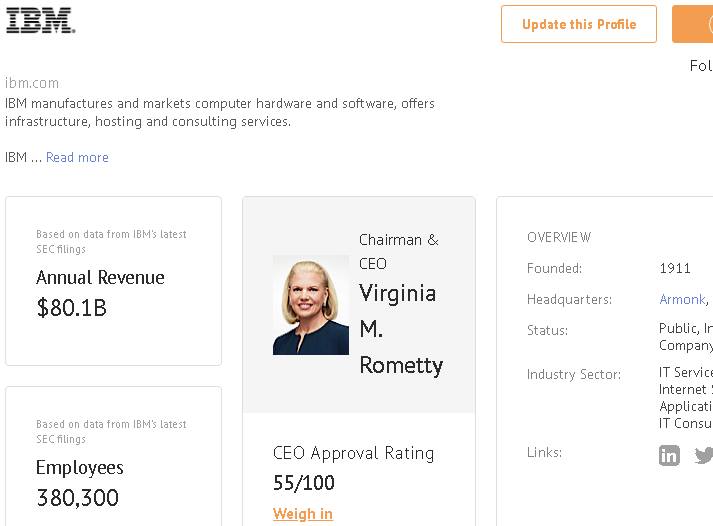The width and height of the screenshot is (713, 526).
Task: Click the $80.1B Annual Revenue figure
Action: point(71,308)
